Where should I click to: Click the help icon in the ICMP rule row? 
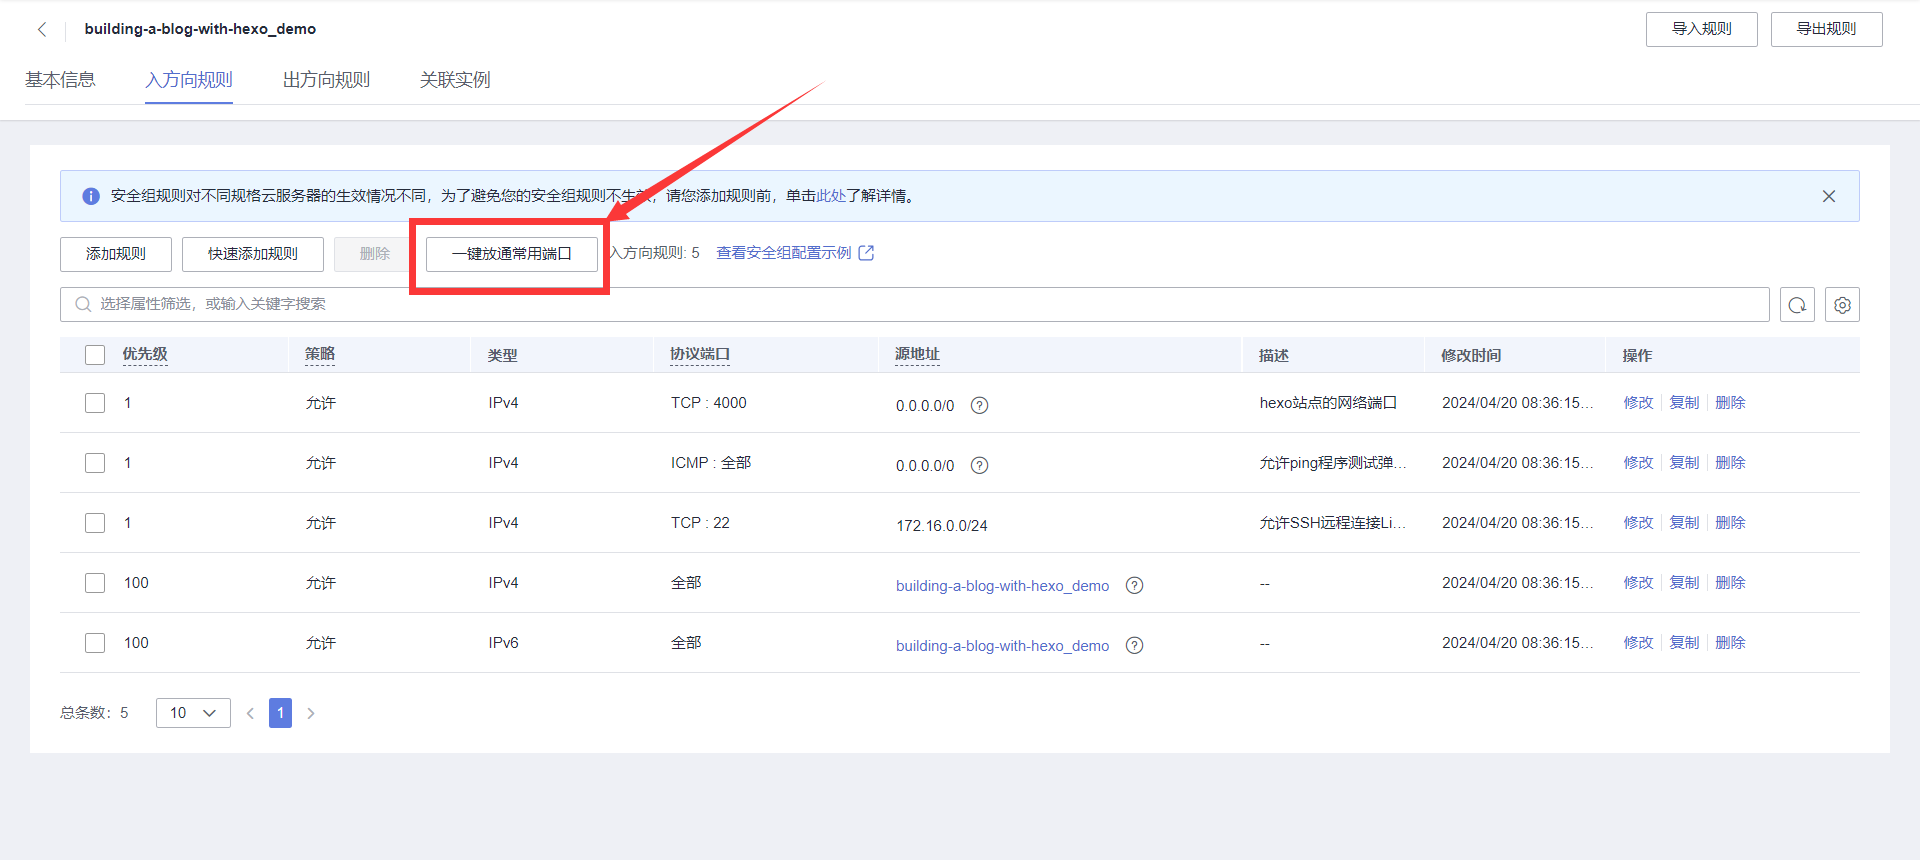click(979, 465)
